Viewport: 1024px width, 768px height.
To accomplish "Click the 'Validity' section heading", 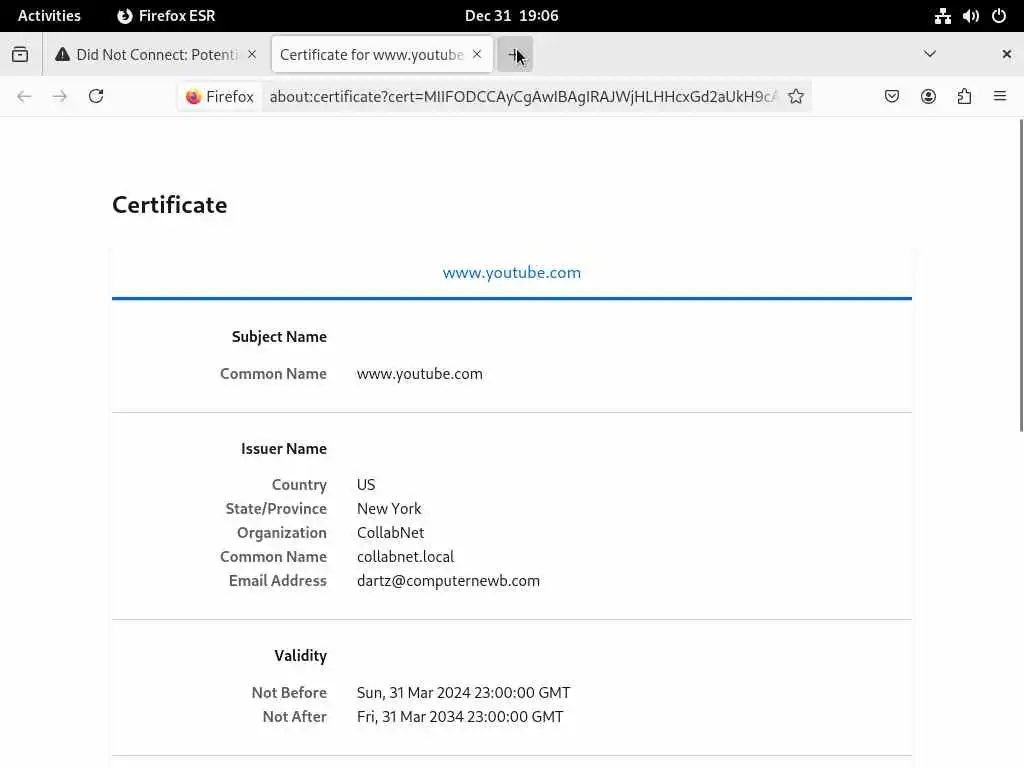I will click(x=300, y=656).
